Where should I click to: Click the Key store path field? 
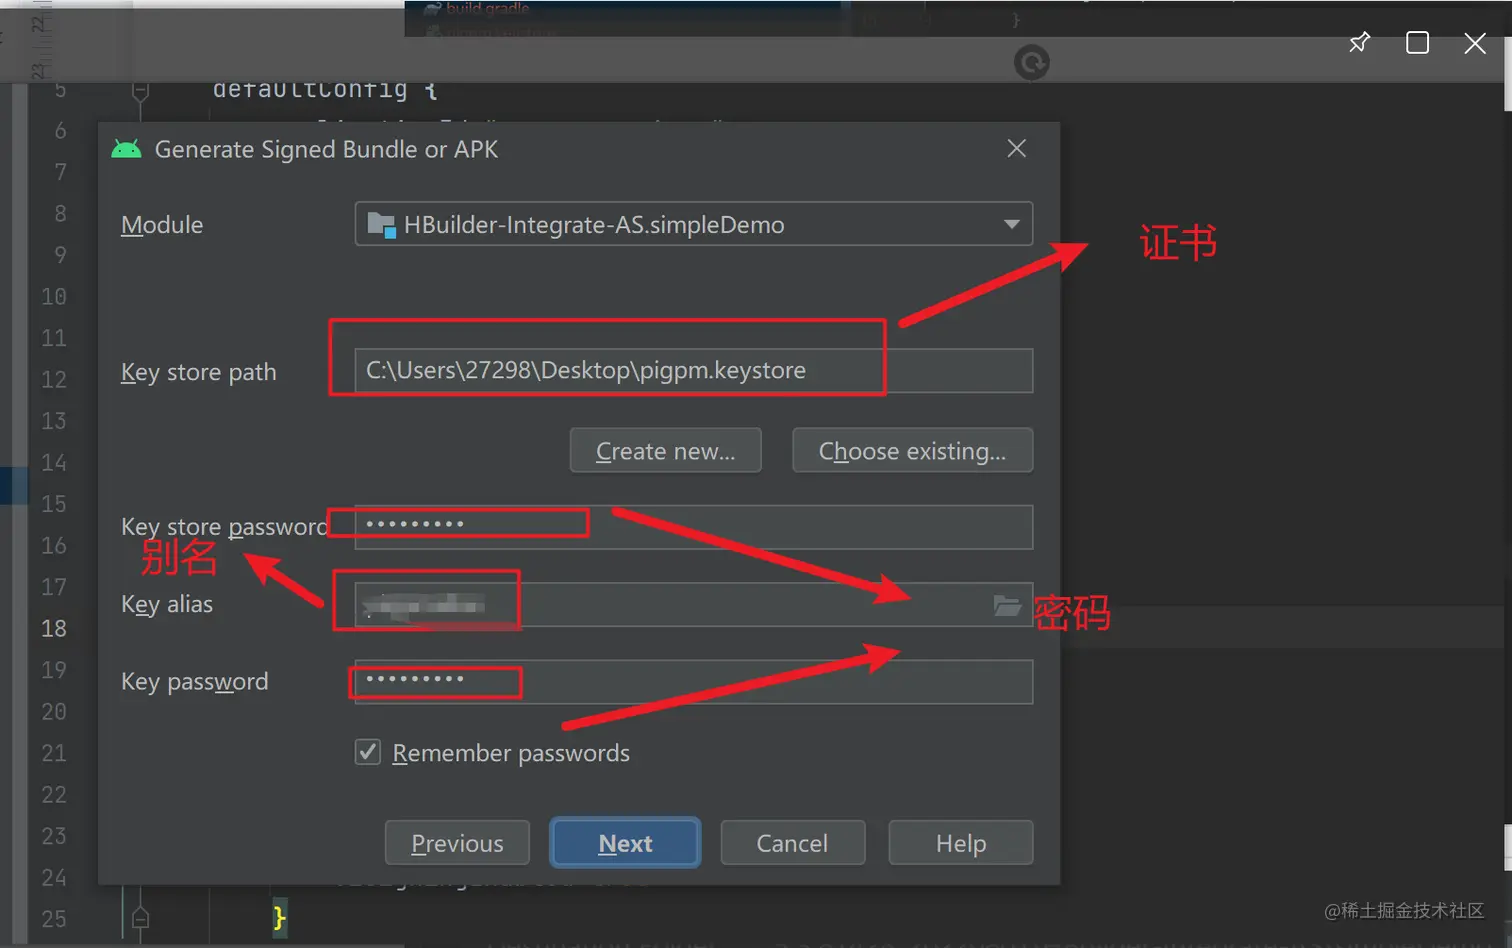[x=693, y=371]
